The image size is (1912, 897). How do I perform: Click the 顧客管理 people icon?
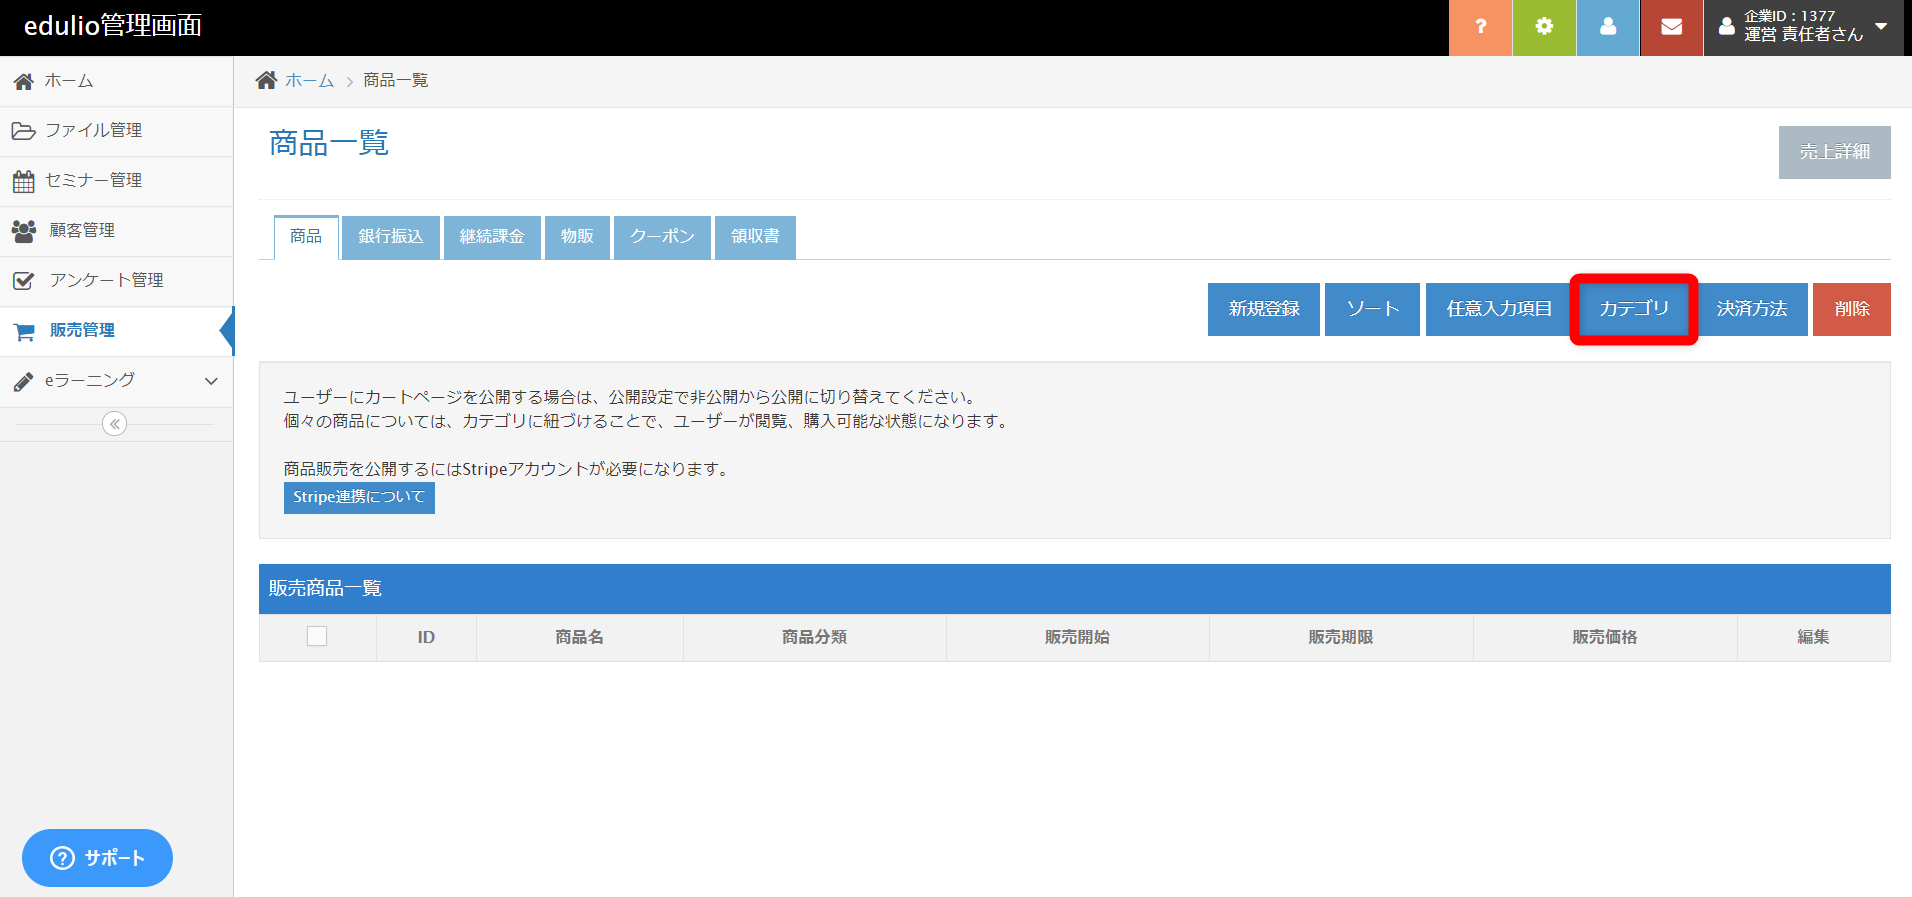tap(24, 231)
